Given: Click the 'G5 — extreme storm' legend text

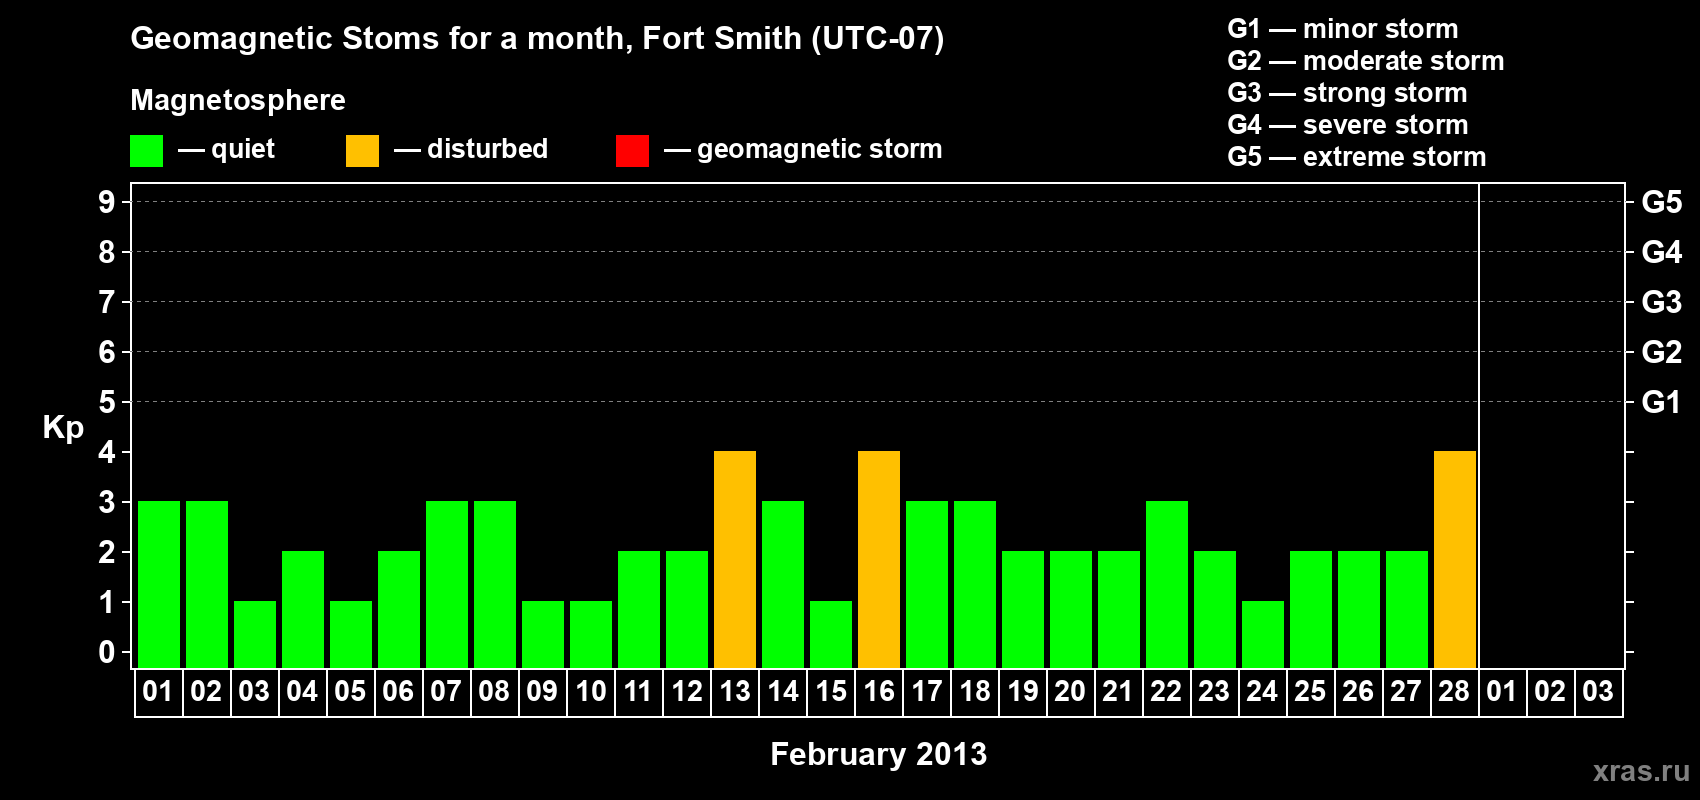Looking at the screenshot, I should coord(1357,157).
